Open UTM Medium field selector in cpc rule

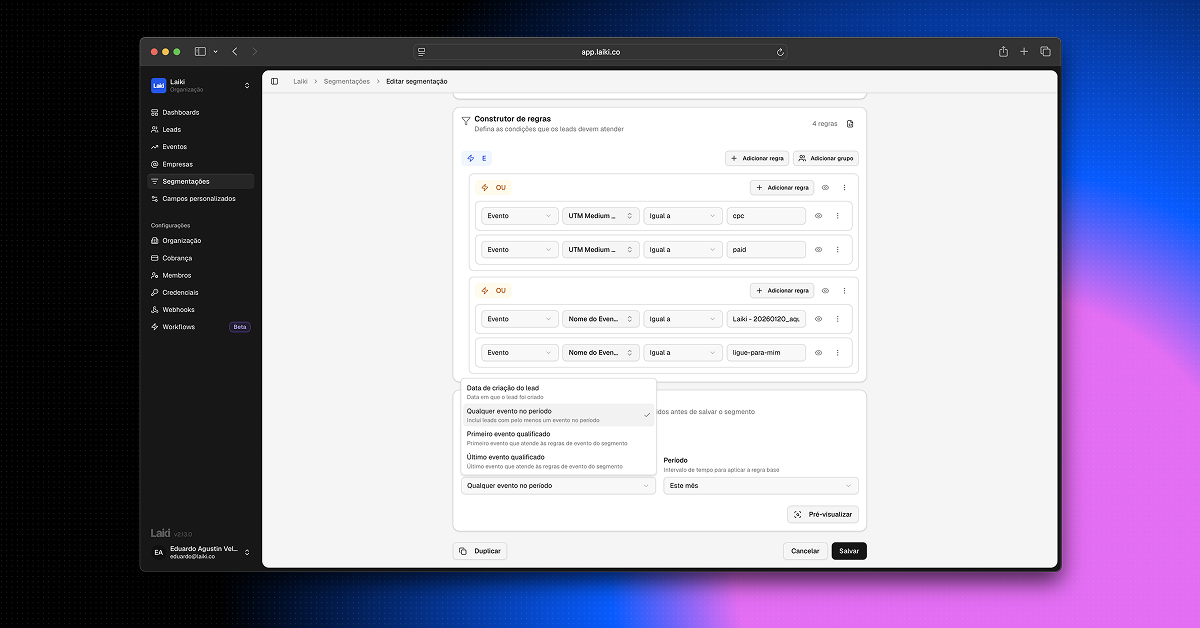pyautogui.click(x=601, y=216)
